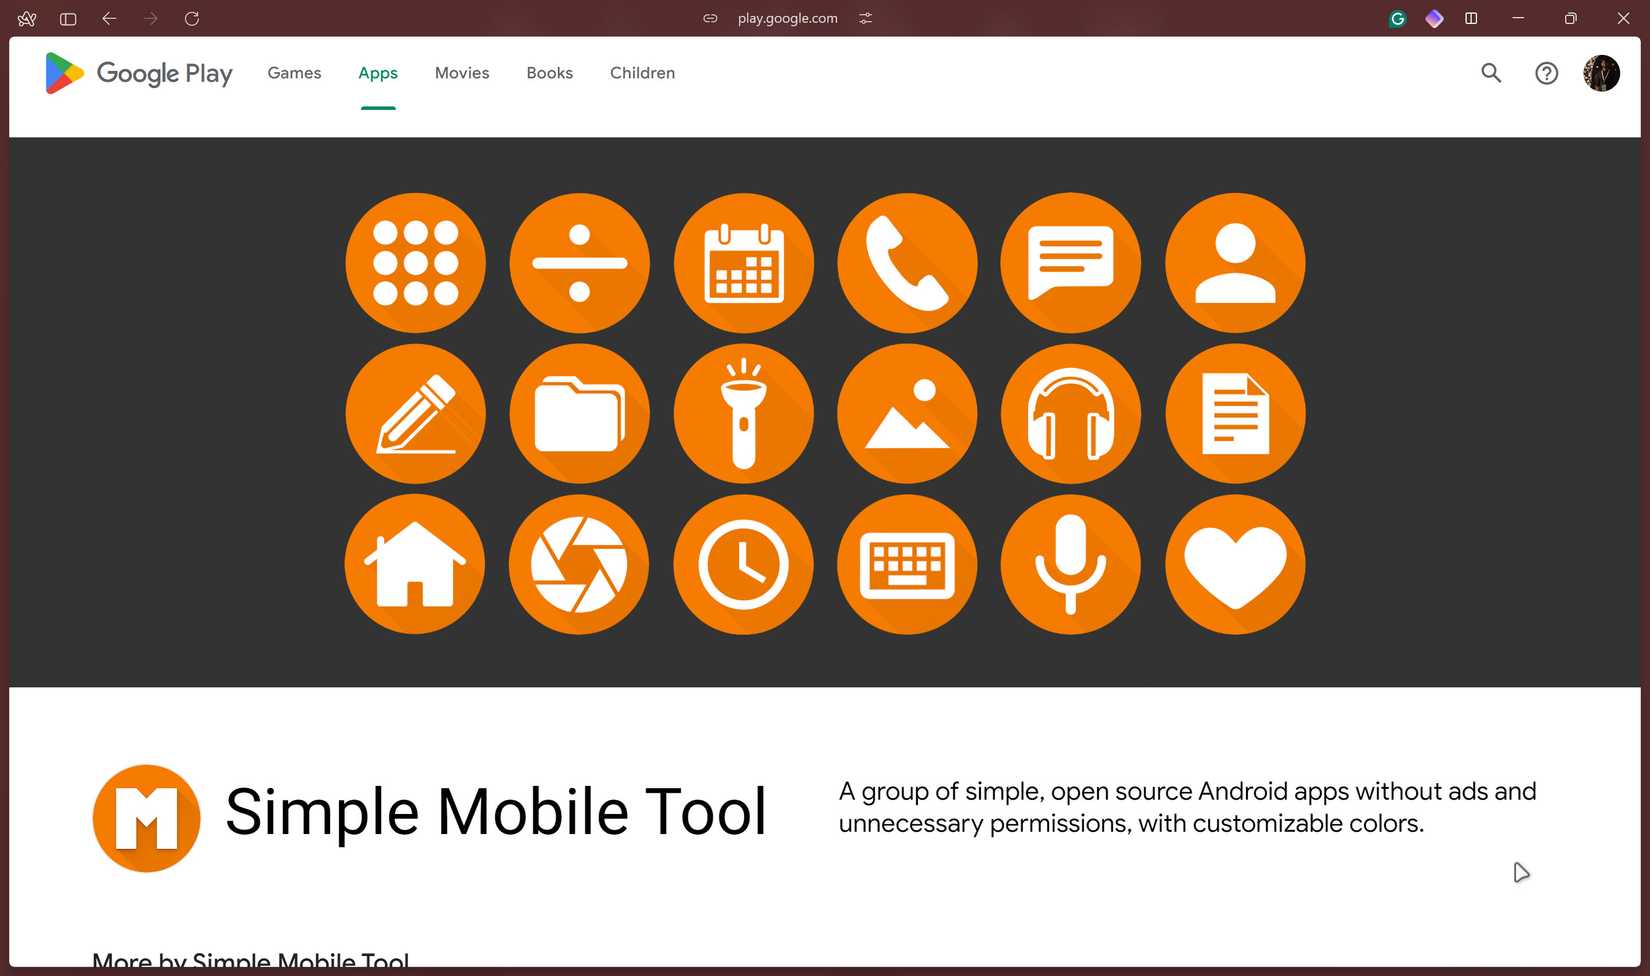
Task: Click the calculator divide icon
Action: click(x=579, y=263)
